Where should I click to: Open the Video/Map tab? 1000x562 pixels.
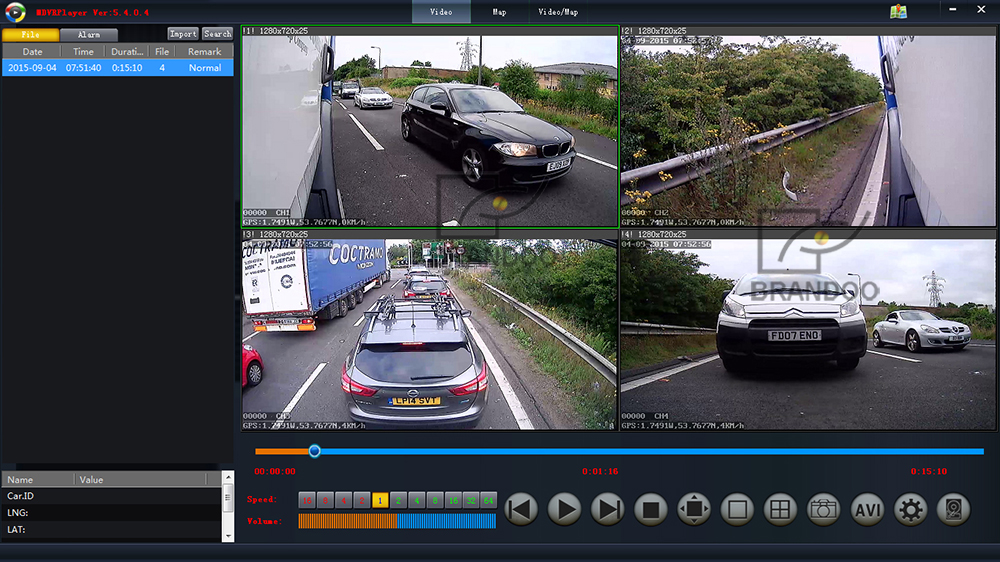coord(558,12)
